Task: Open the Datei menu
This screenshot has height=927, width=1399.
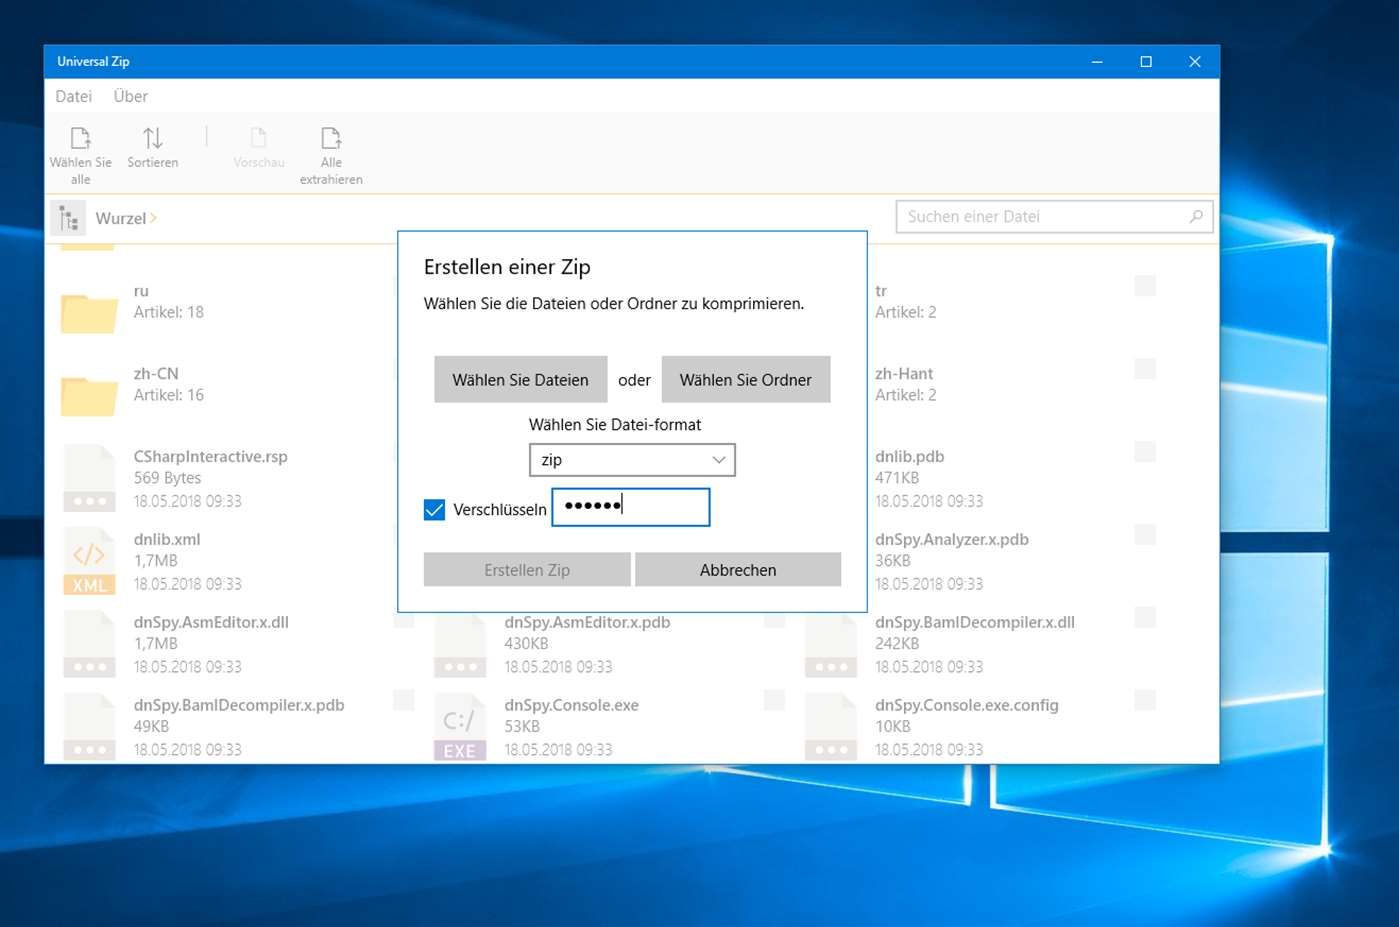Action: click(x=74, y=96)
